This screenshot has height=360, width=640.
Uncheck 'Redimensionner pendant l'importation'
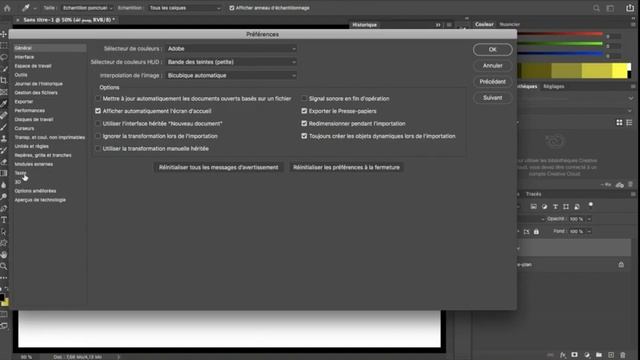(x=304, y=123)
